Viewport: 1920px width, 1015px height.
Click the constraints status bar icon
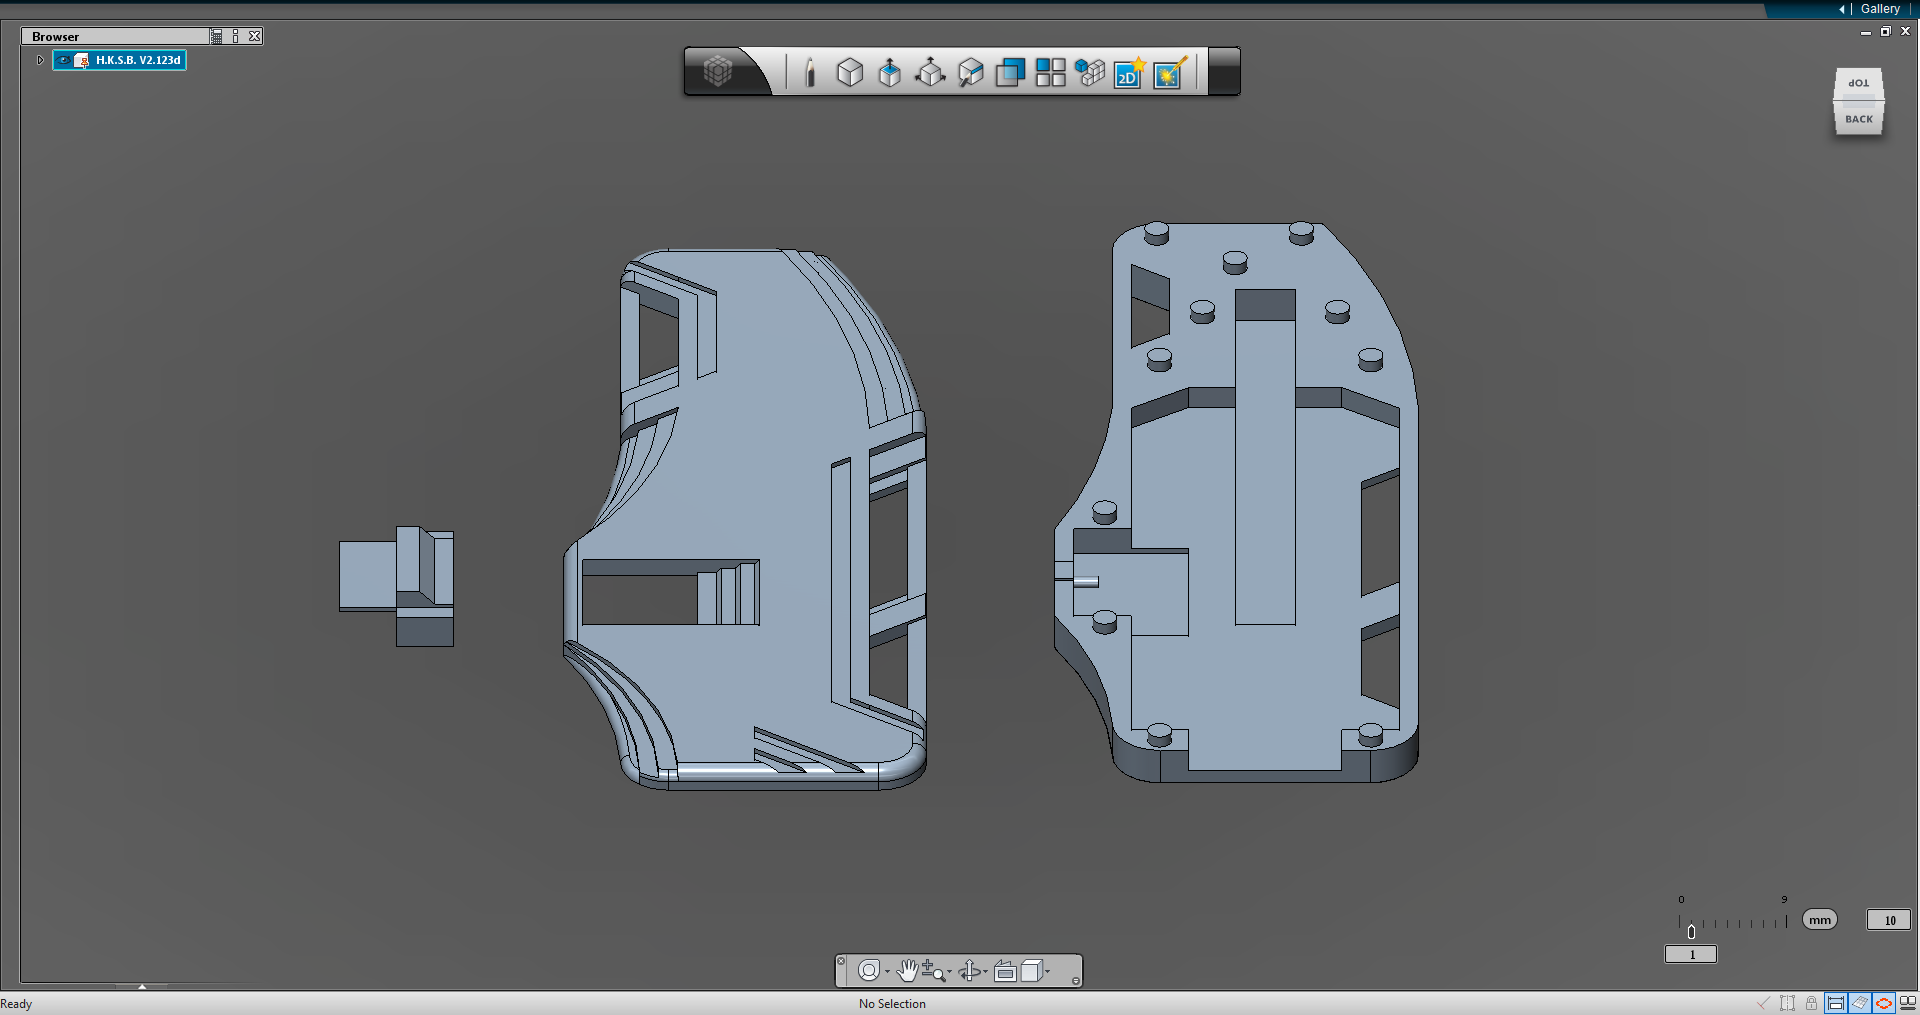click(1787, 1003)
